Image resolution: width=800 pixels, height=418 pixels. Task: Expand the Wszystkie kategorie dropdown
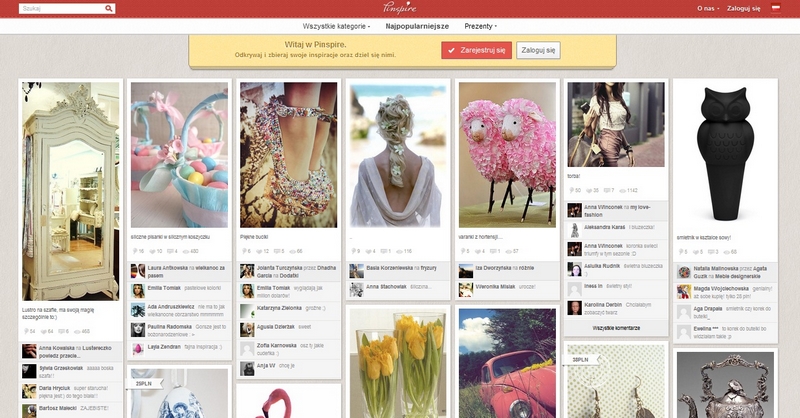(336, 26)
